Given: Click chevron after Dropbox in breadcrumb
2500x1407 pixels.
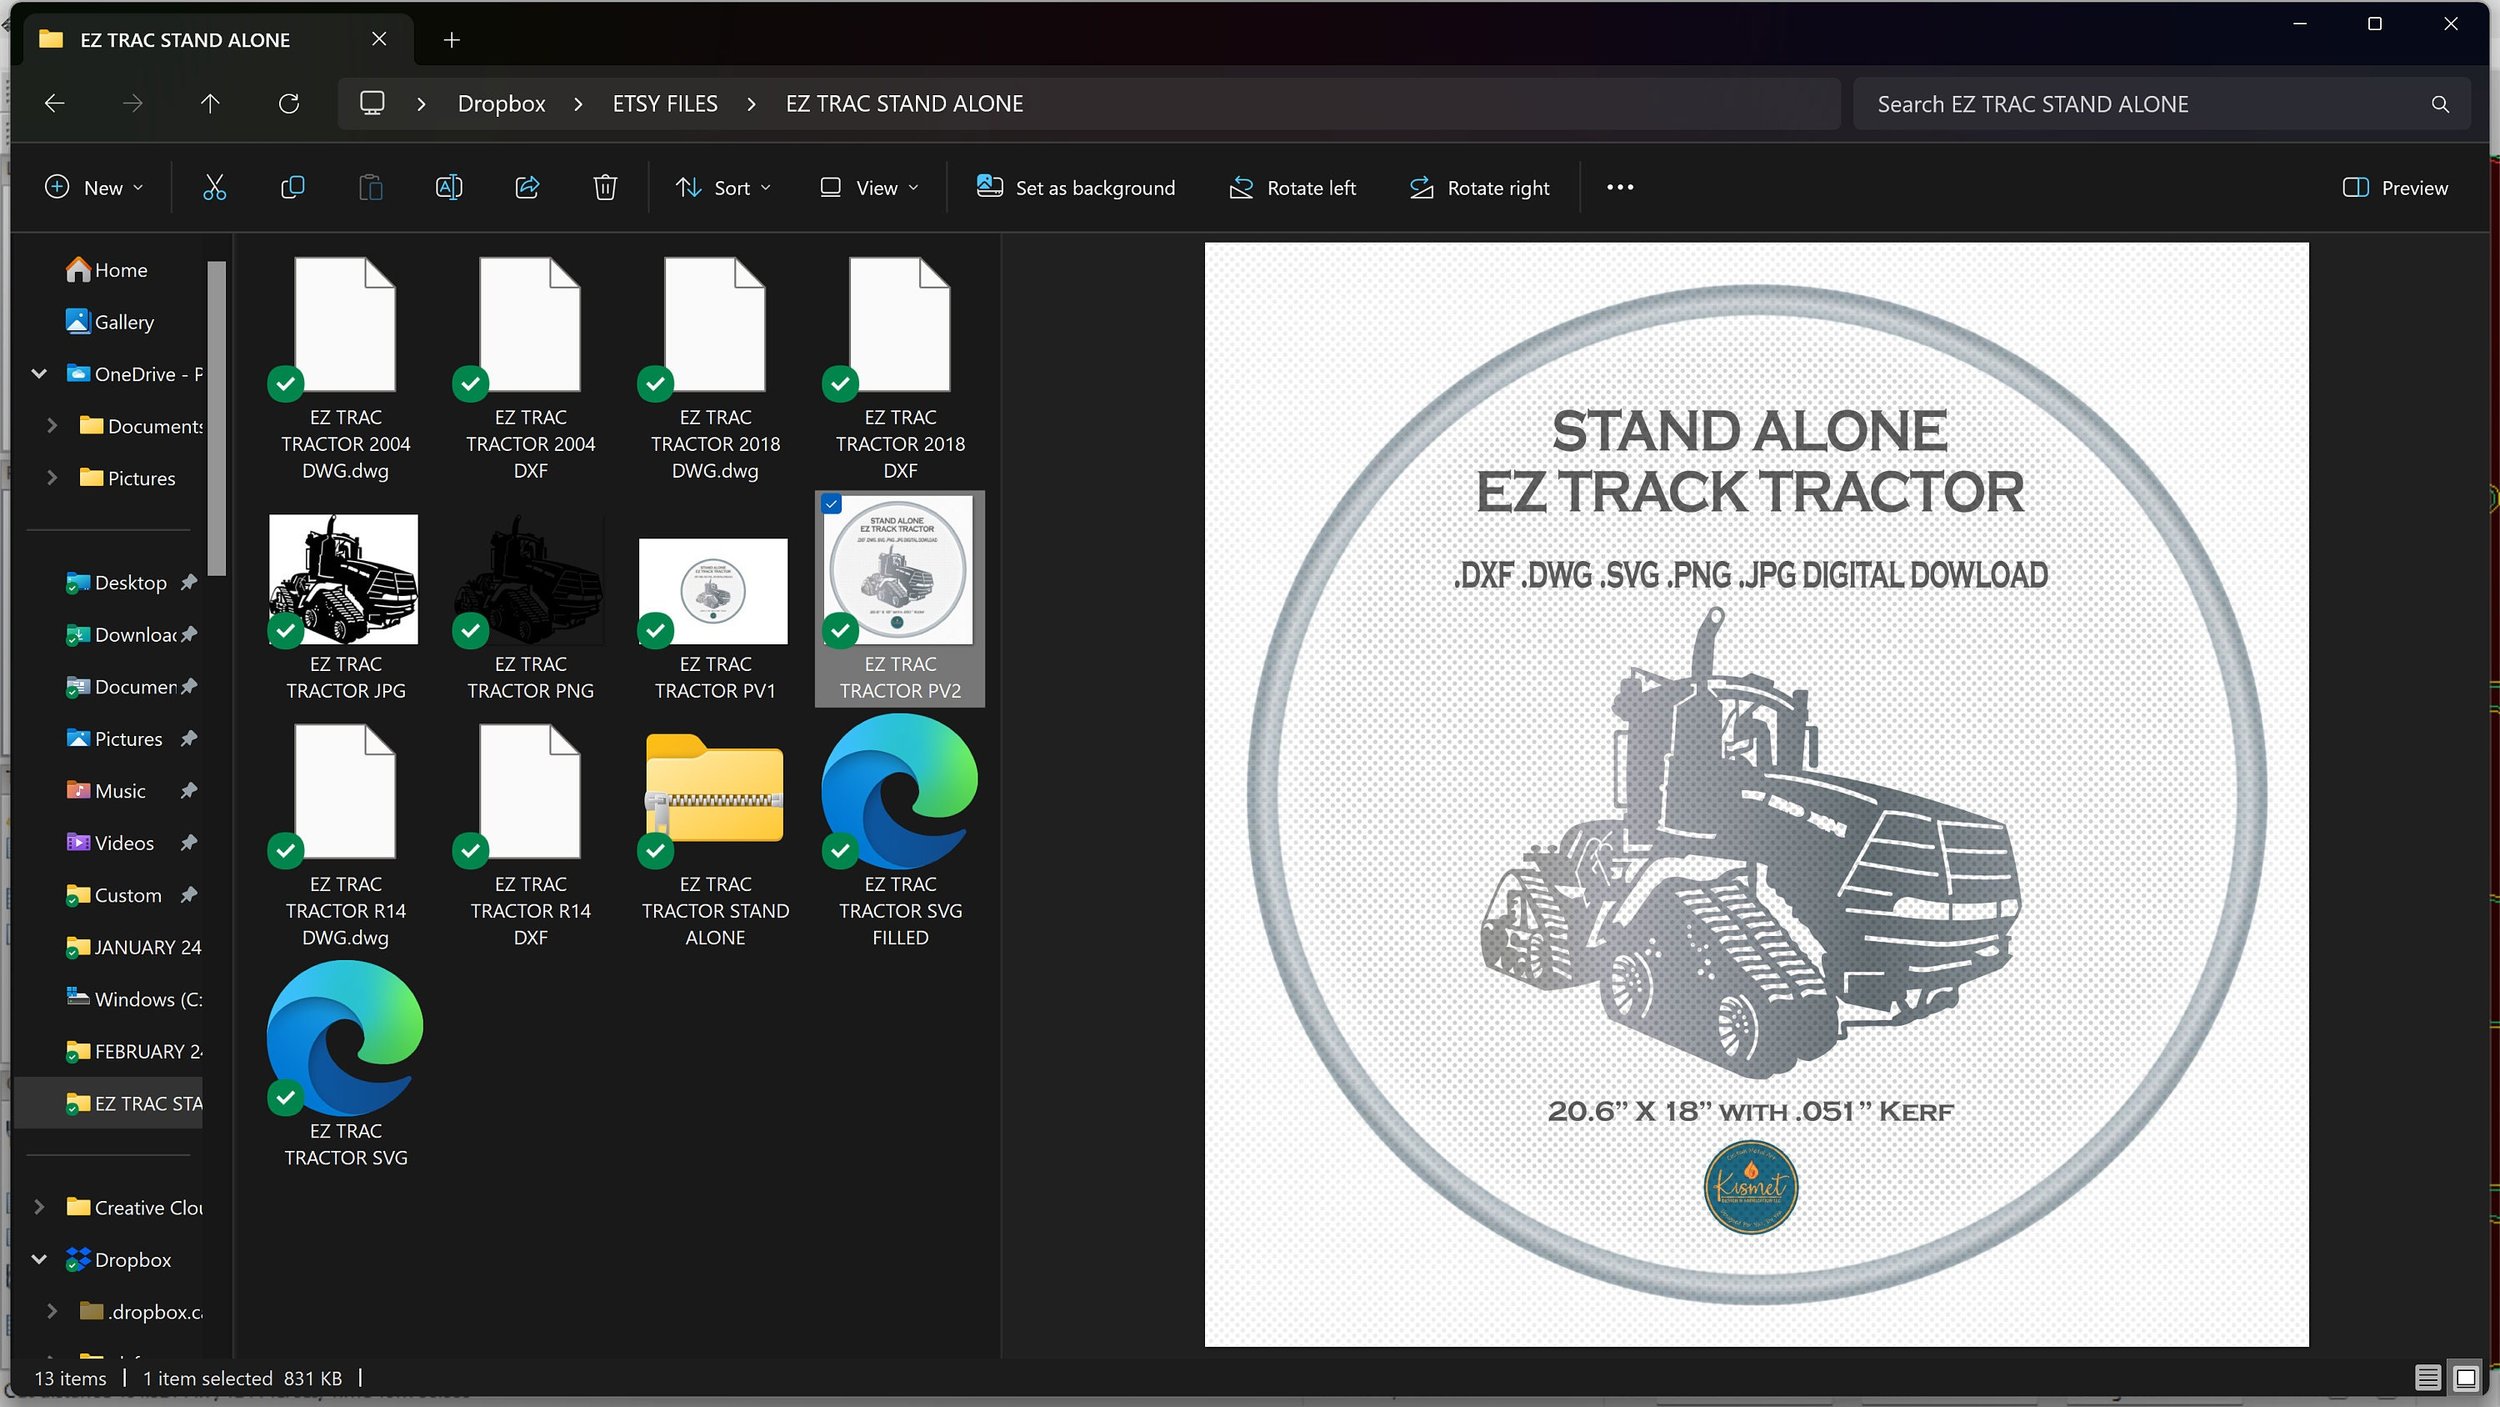Looking at the screenshot, I should [578, 104].
